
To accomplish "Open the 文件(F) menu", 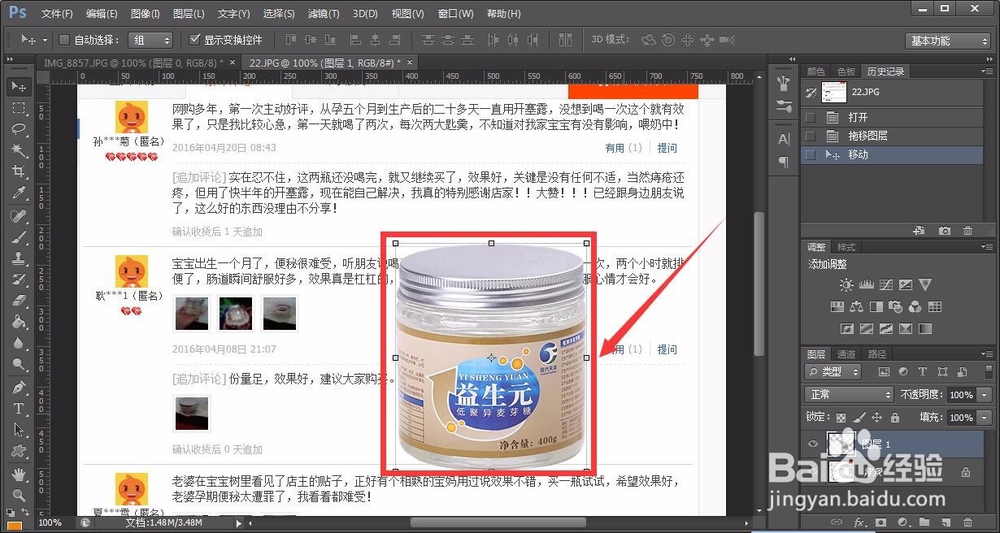I will tap(57, 13).
